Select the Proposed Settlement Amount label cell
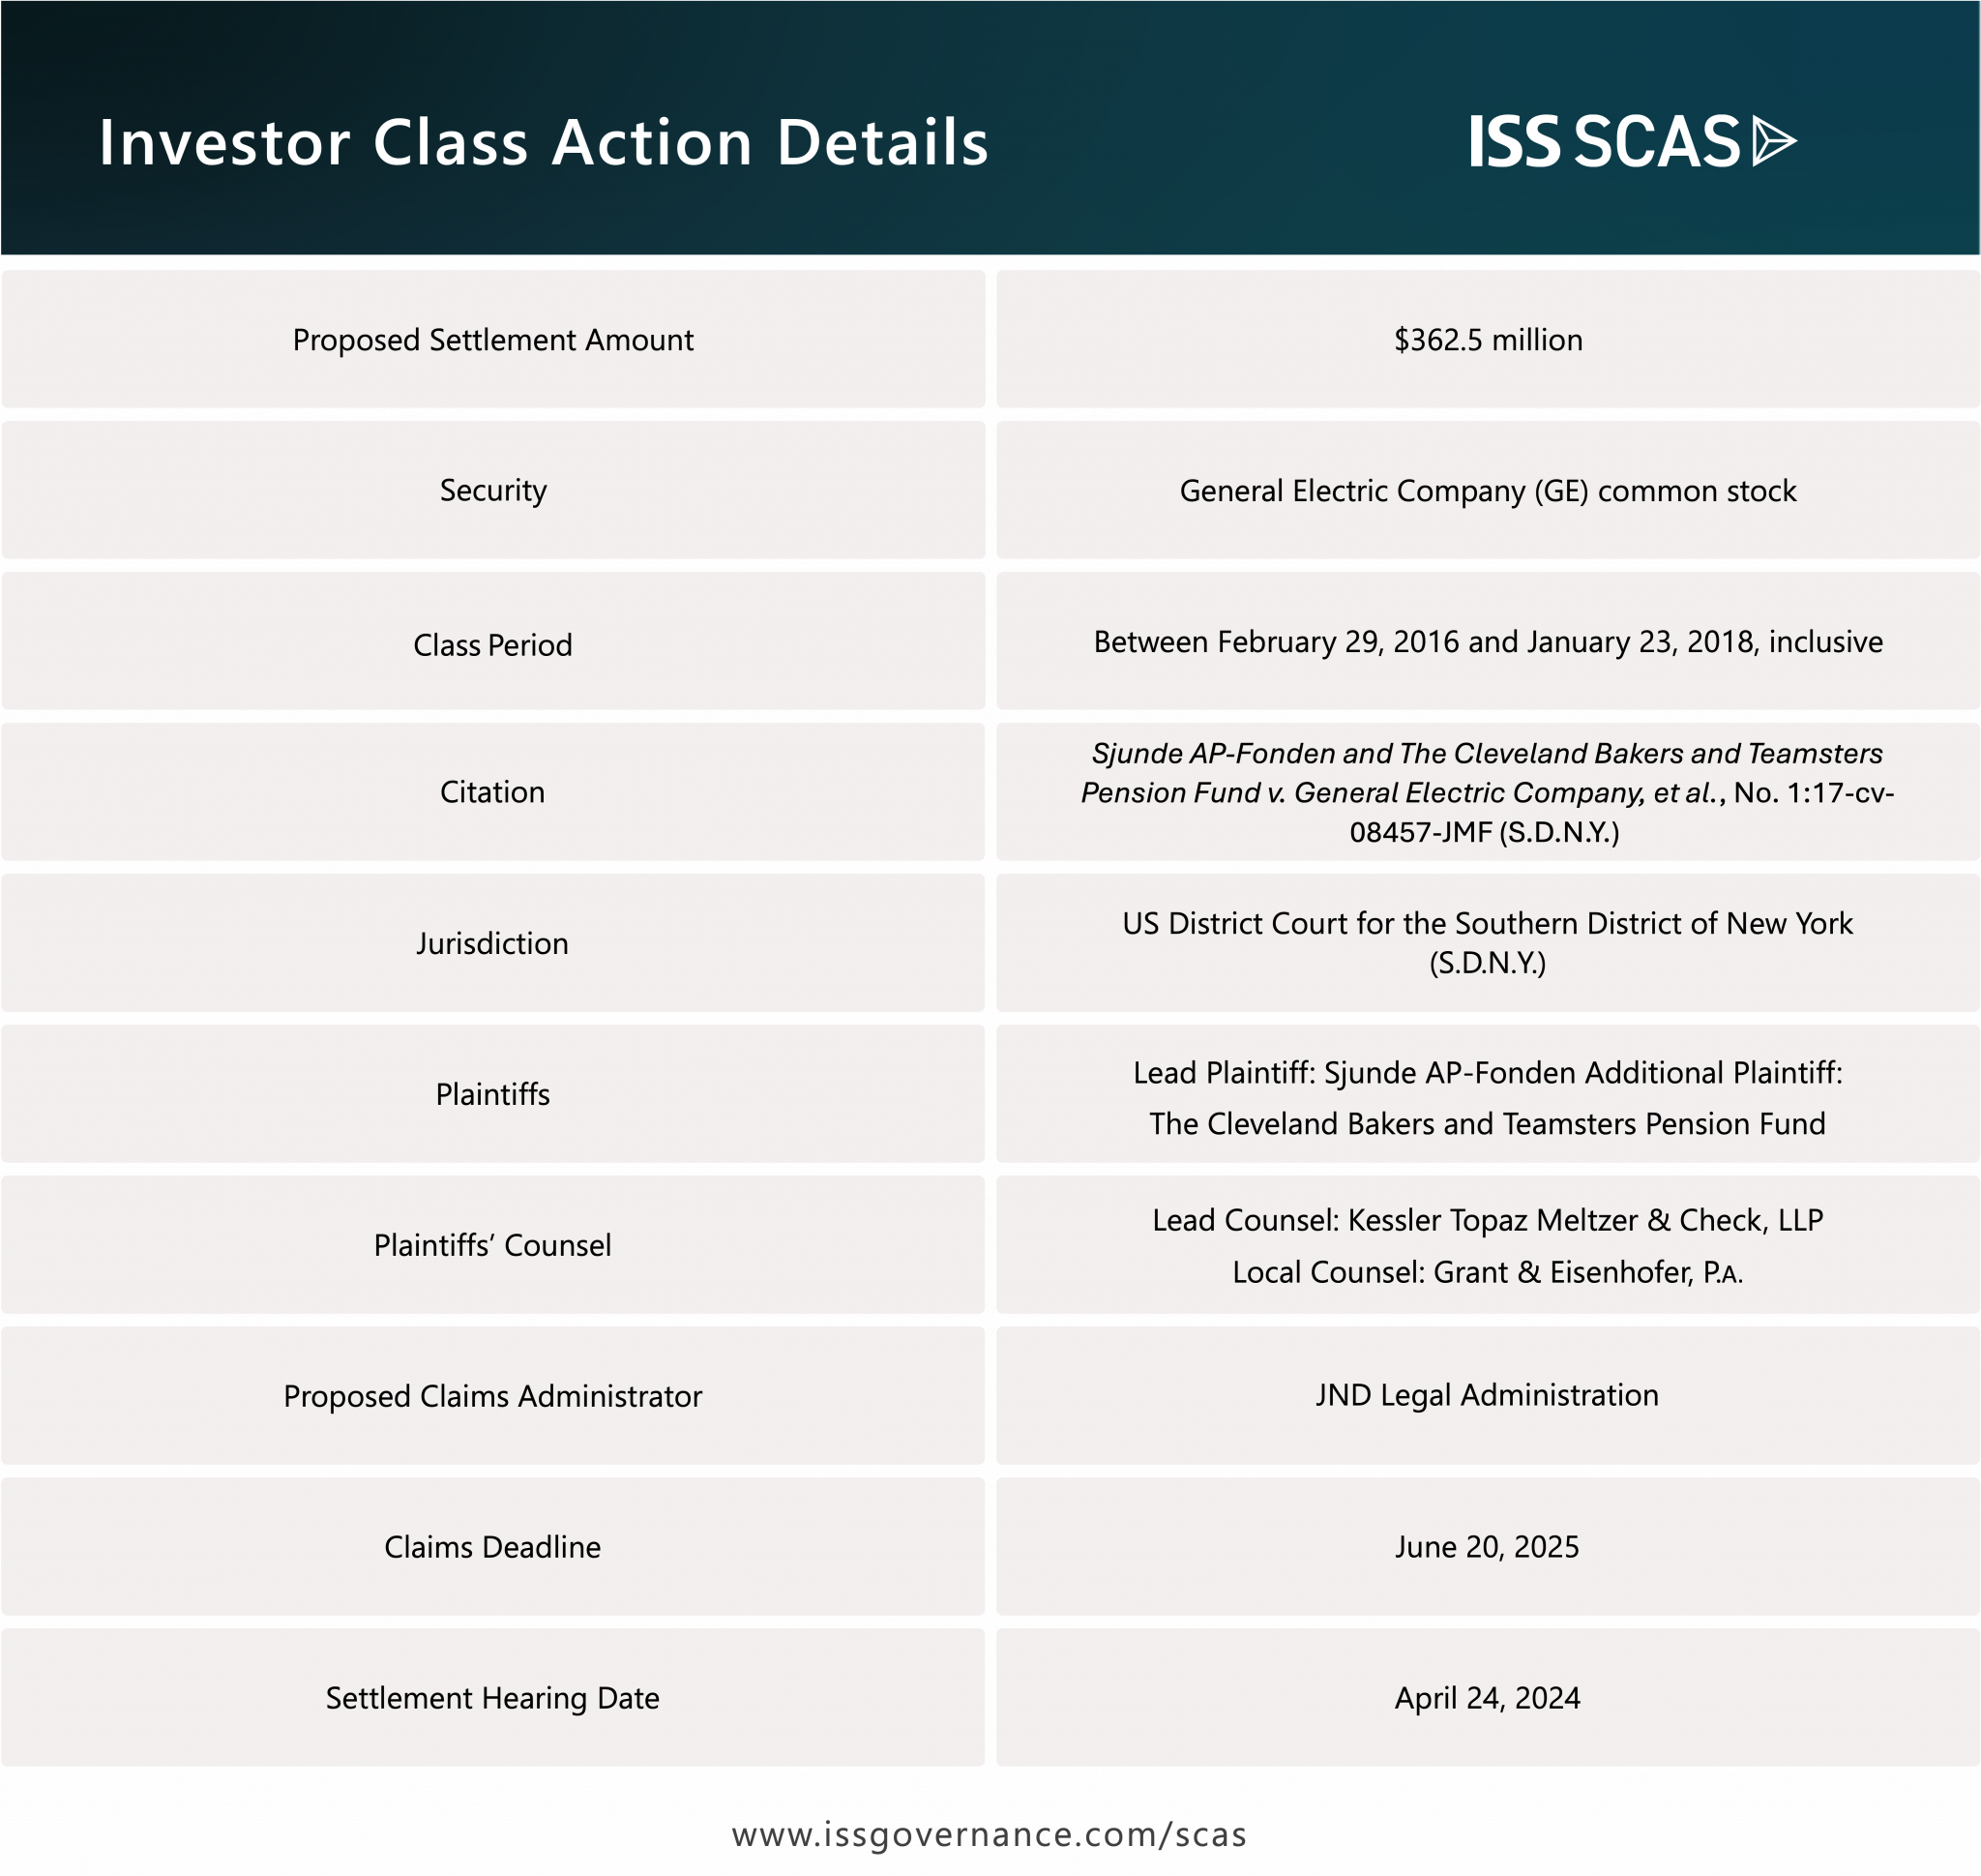 492,340
